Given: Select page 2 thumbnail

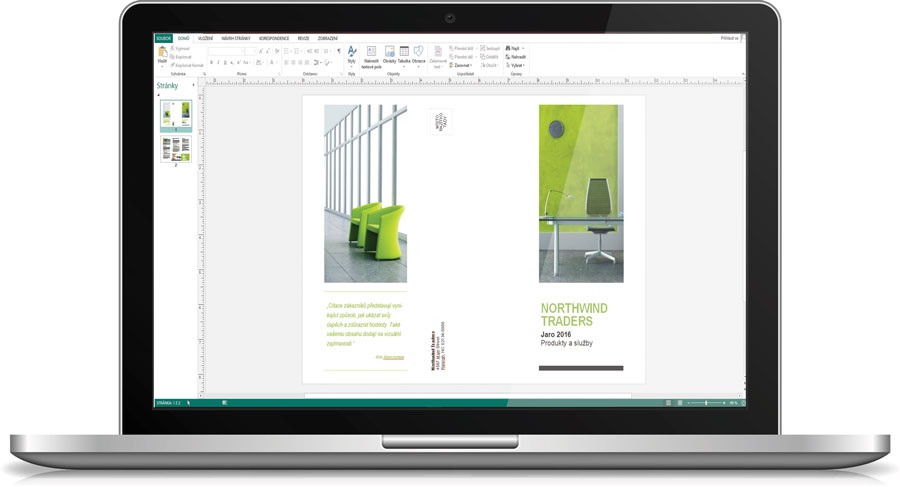Looking at the screenshot, I should [176, 149].
